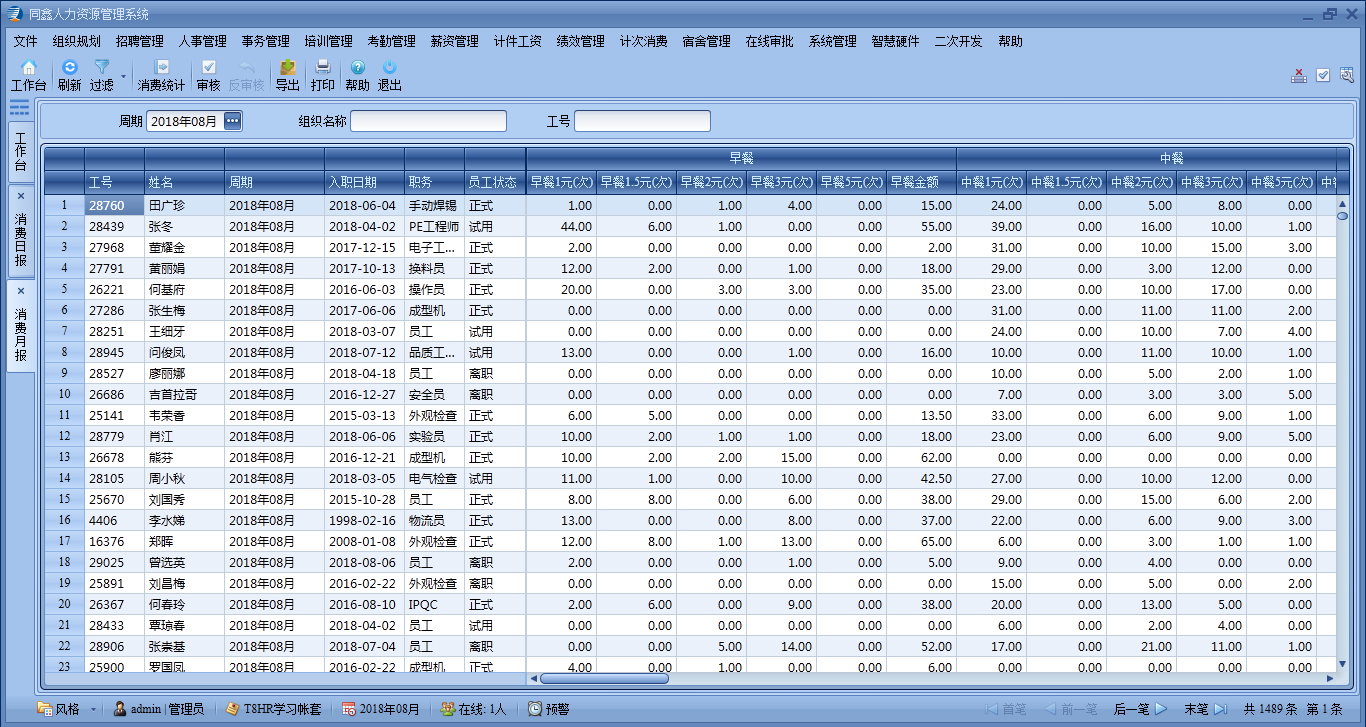
Task: Jump to last record with 末笔
Action: [x=1205, y=709]
